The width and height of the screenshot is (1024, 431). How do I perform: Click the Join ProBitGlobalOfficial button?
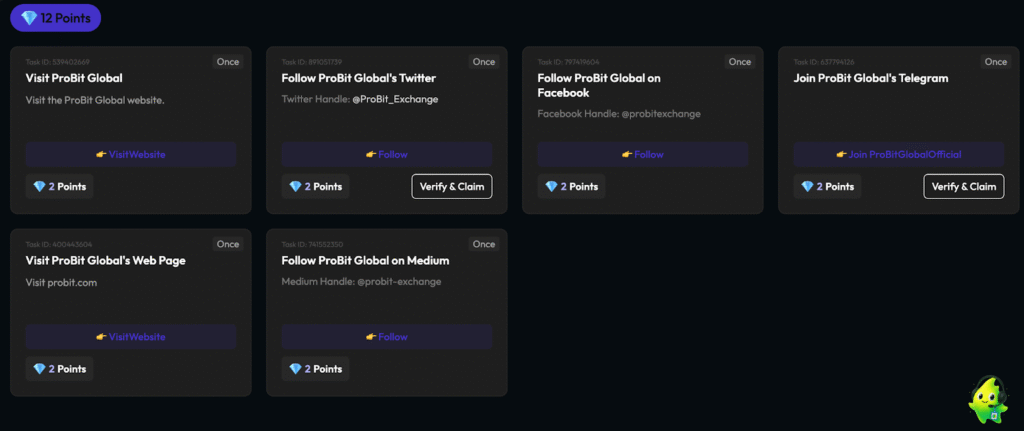tap(898, 155)
